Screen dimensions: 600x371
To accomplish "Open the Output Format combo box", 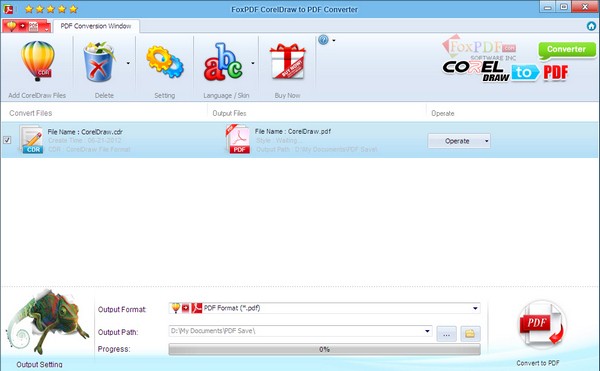I will pyautogui.click(x=324, y=308).
